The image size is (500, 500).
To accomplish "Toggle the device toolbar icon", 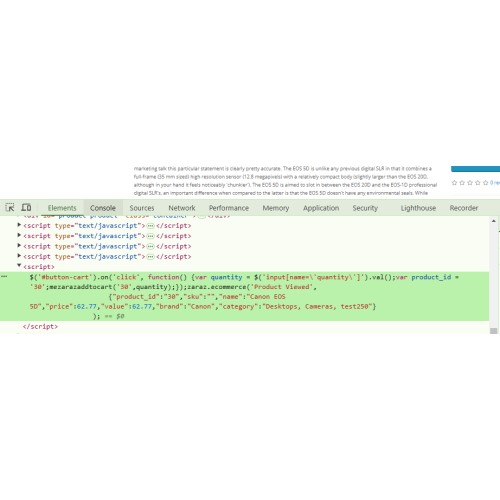I will tap(26, 207).
